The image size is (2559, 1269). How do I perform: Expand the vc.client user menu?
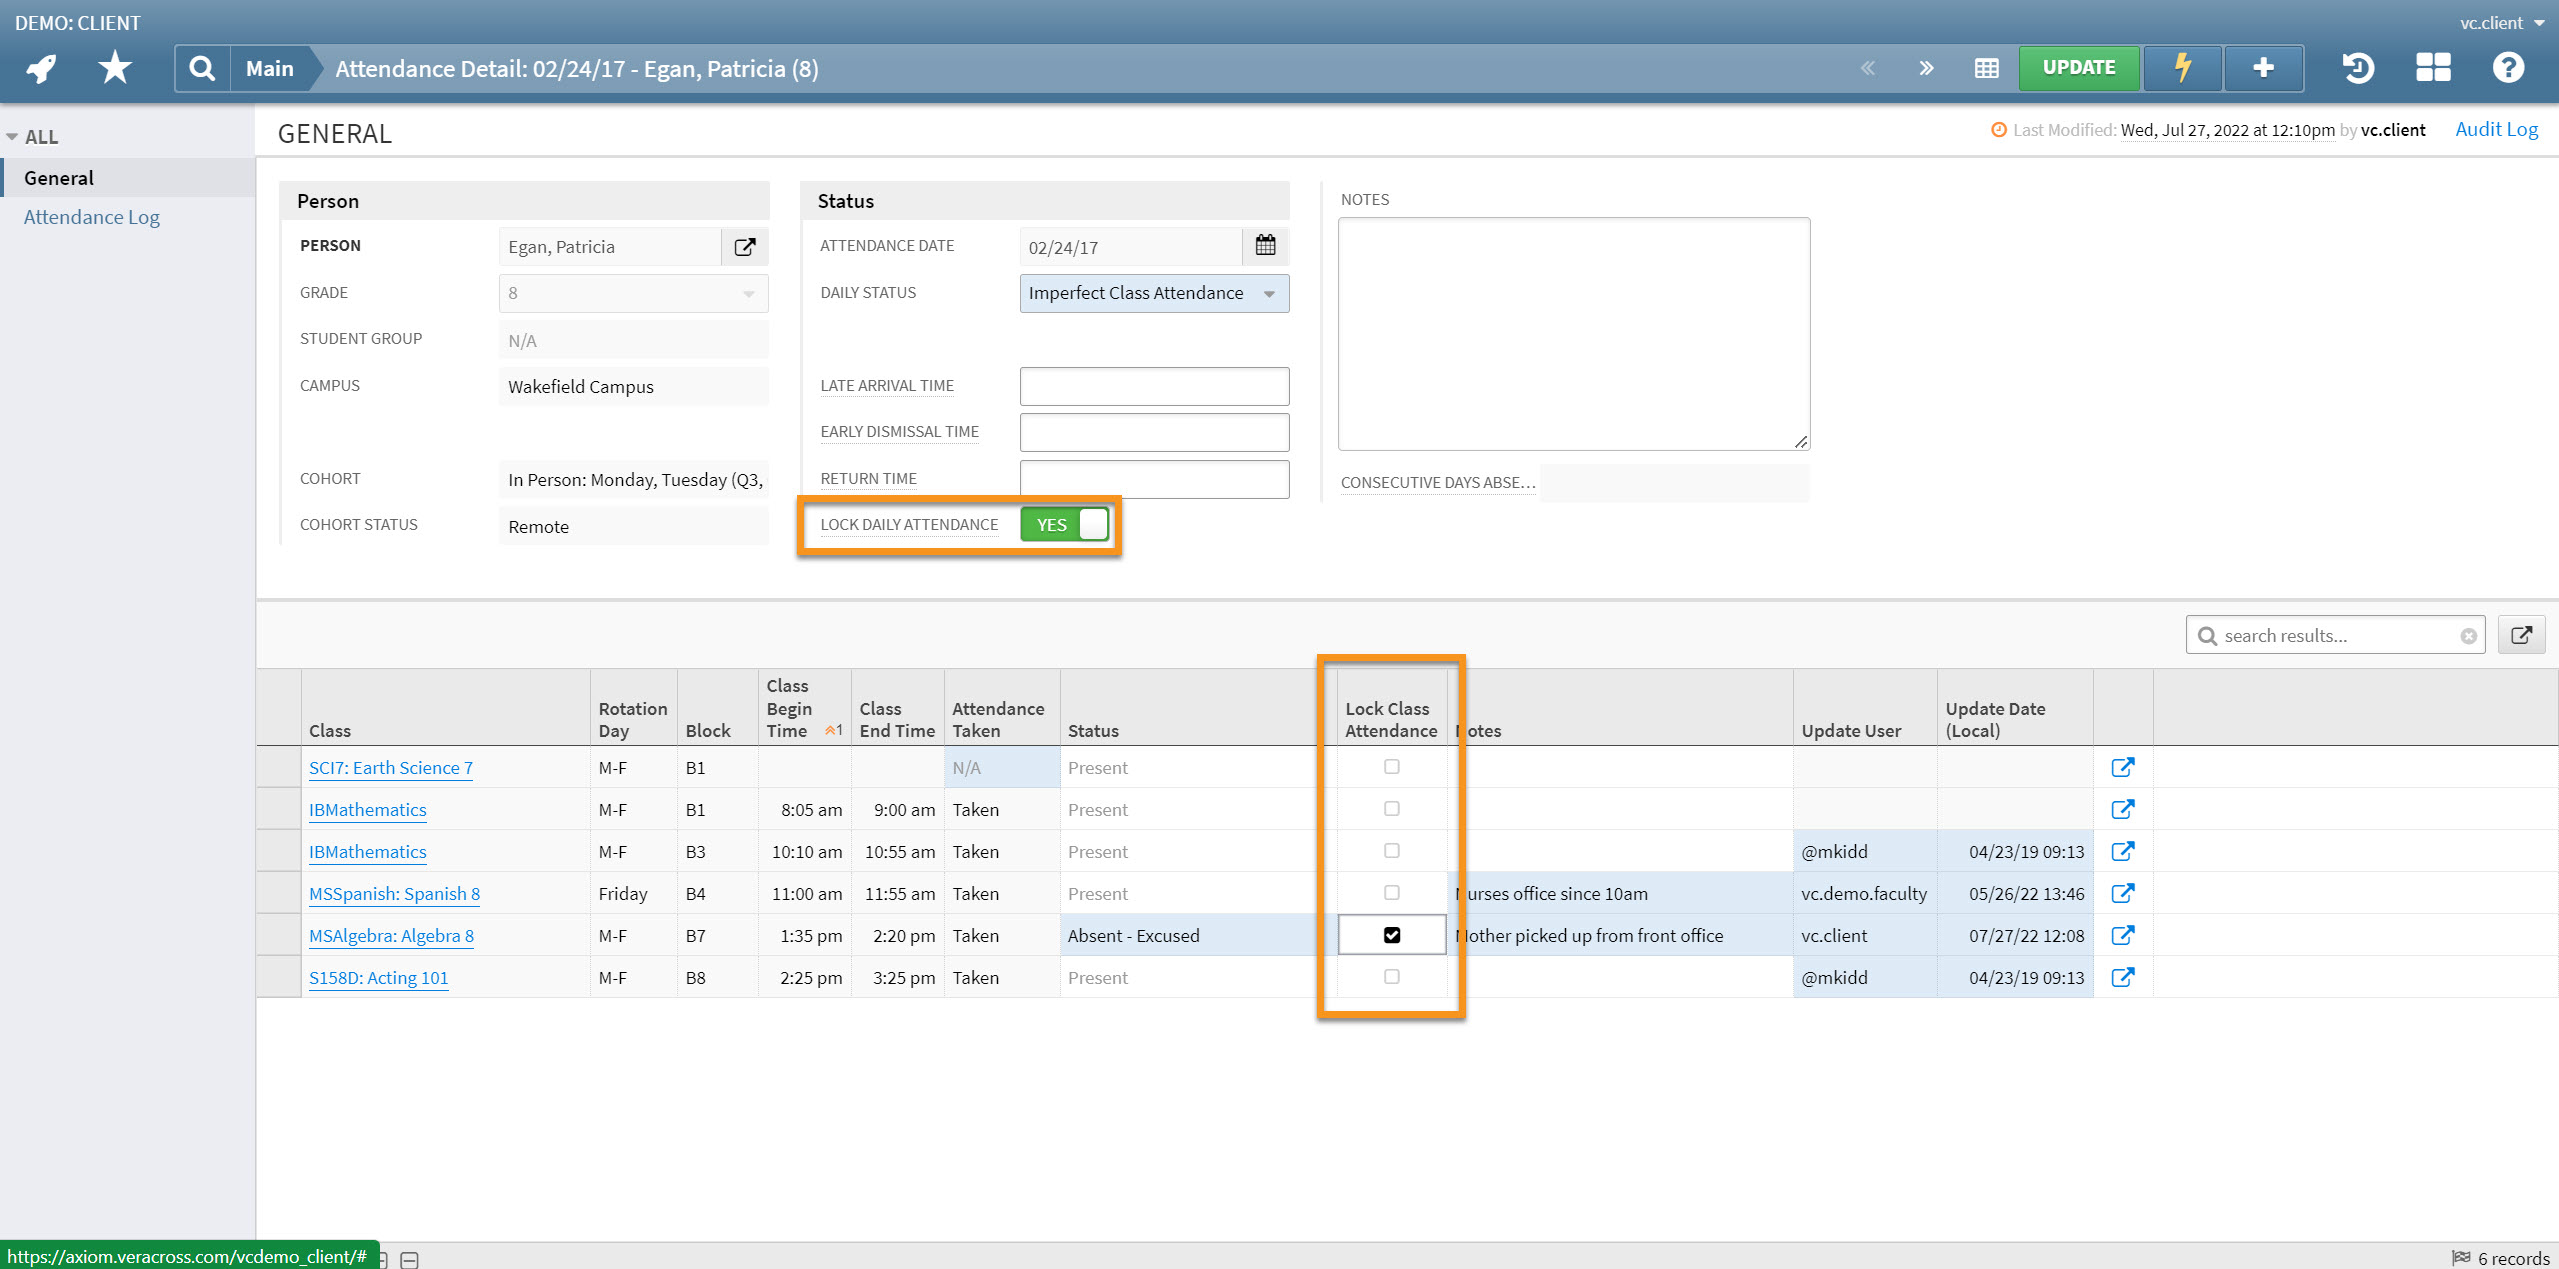pos(2501,22)
